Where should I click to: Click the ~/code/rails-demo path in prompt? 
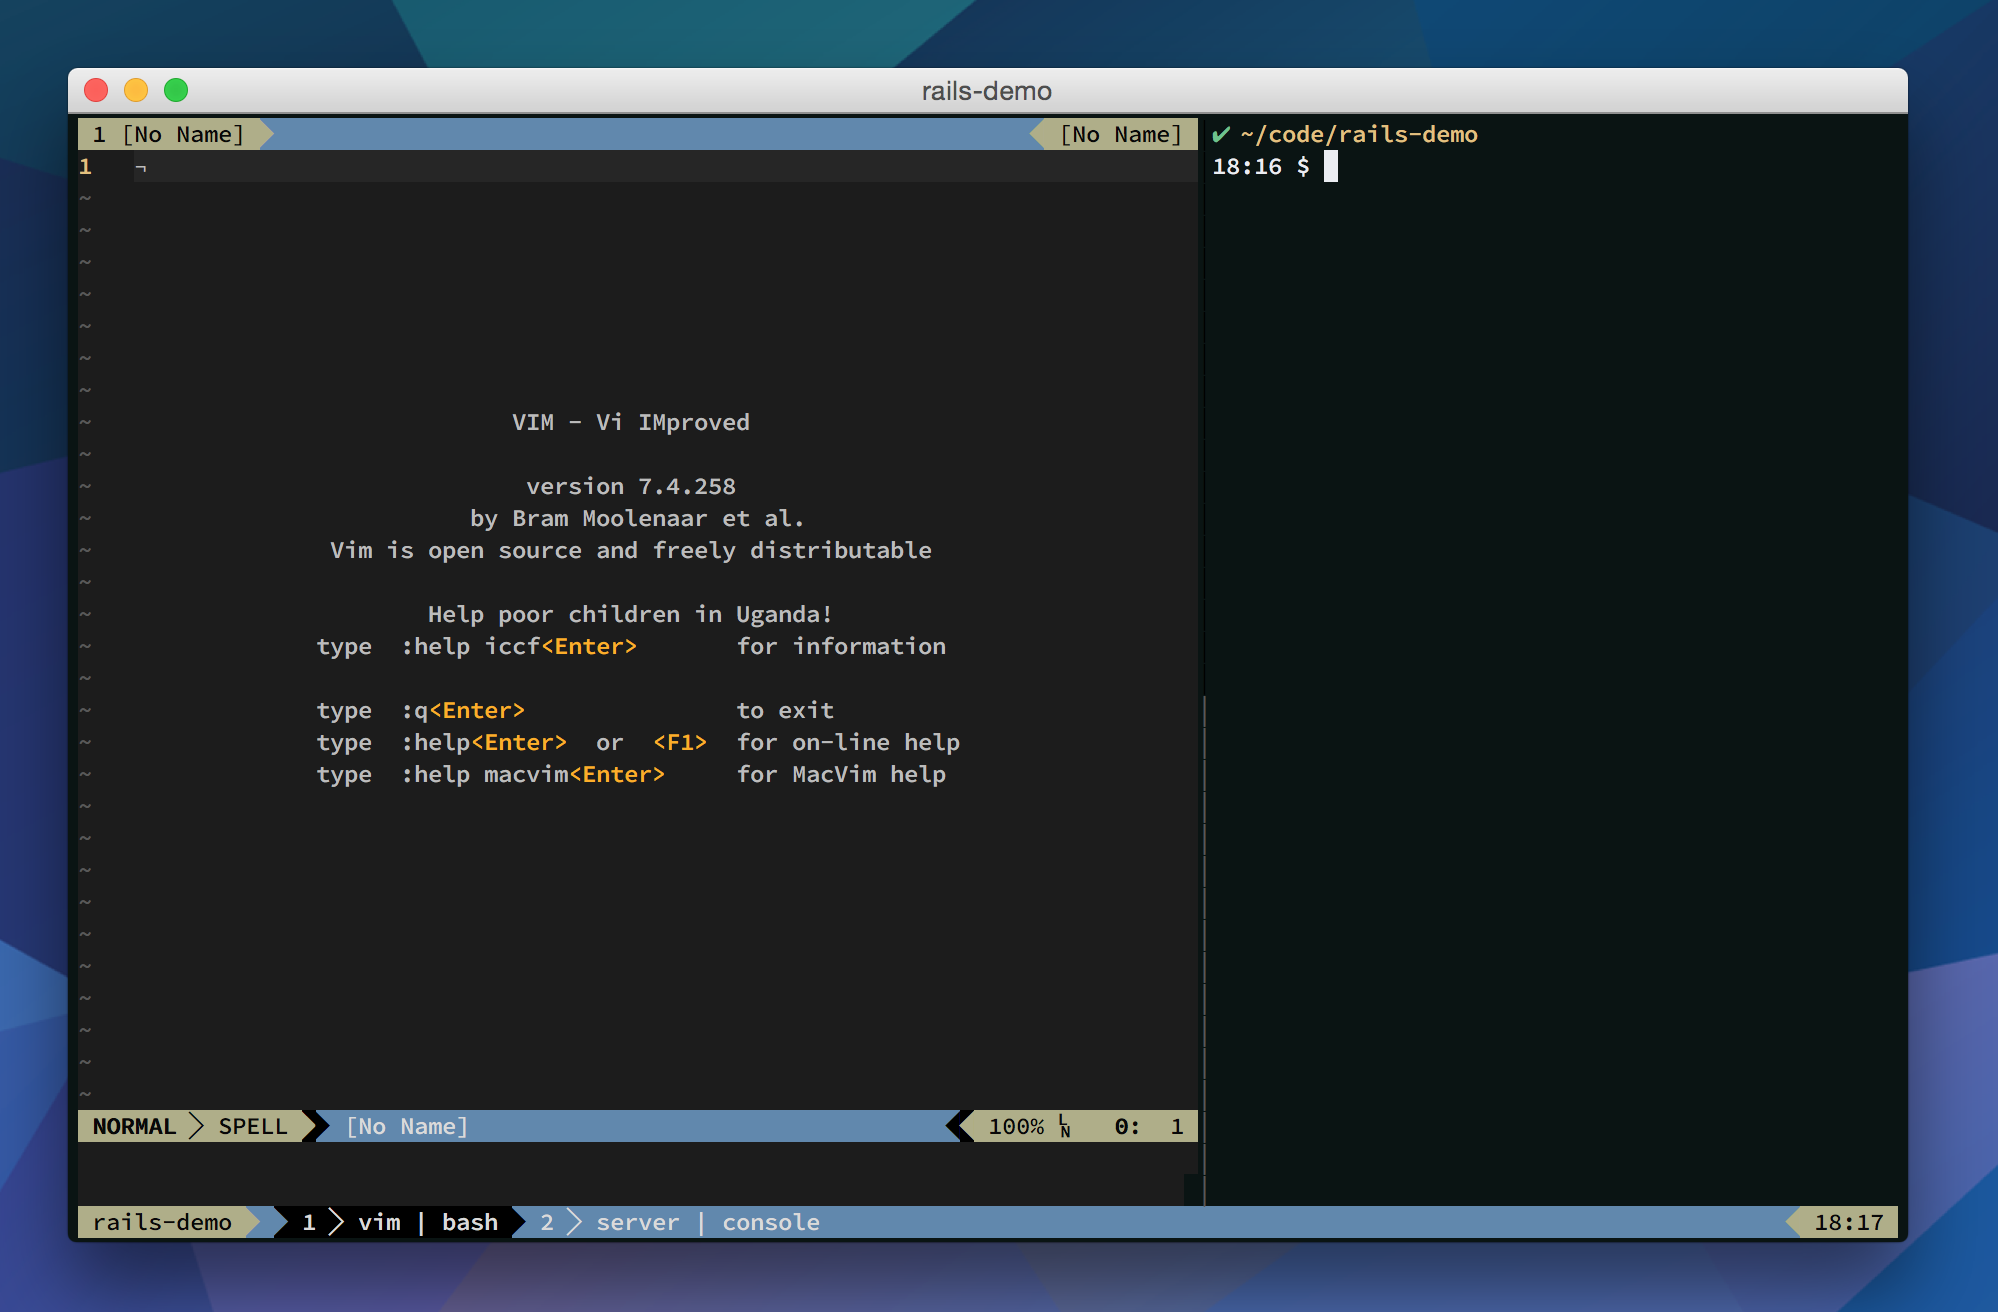[x=1359, y=134]
